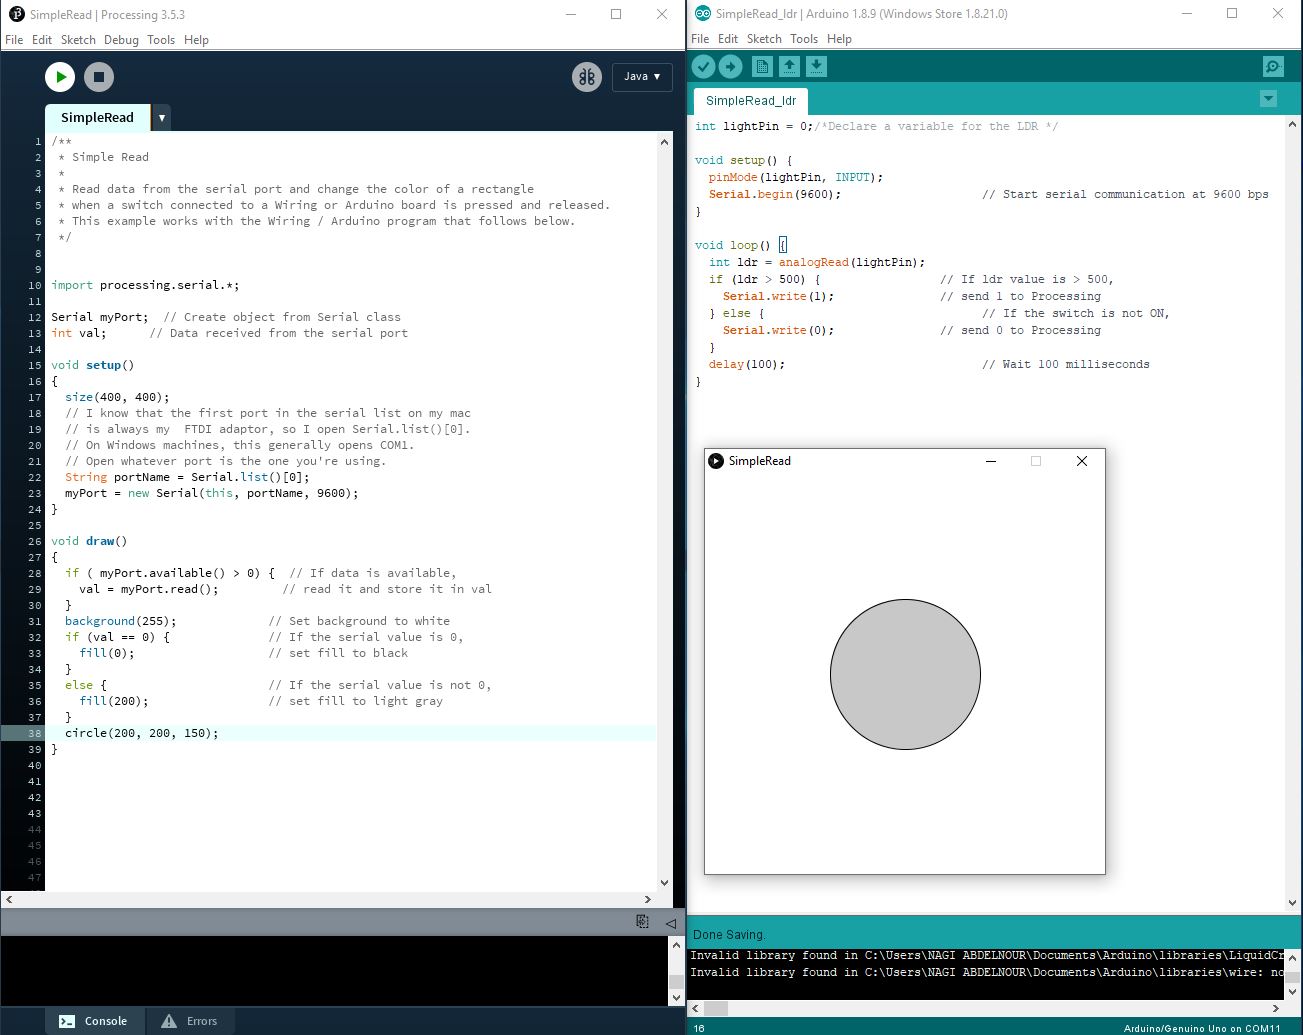This screenshot has width=1303, height=1035.
Task: Click 'delay(100);' in the Arduino sketch
Action: click(x=747, y=364)
